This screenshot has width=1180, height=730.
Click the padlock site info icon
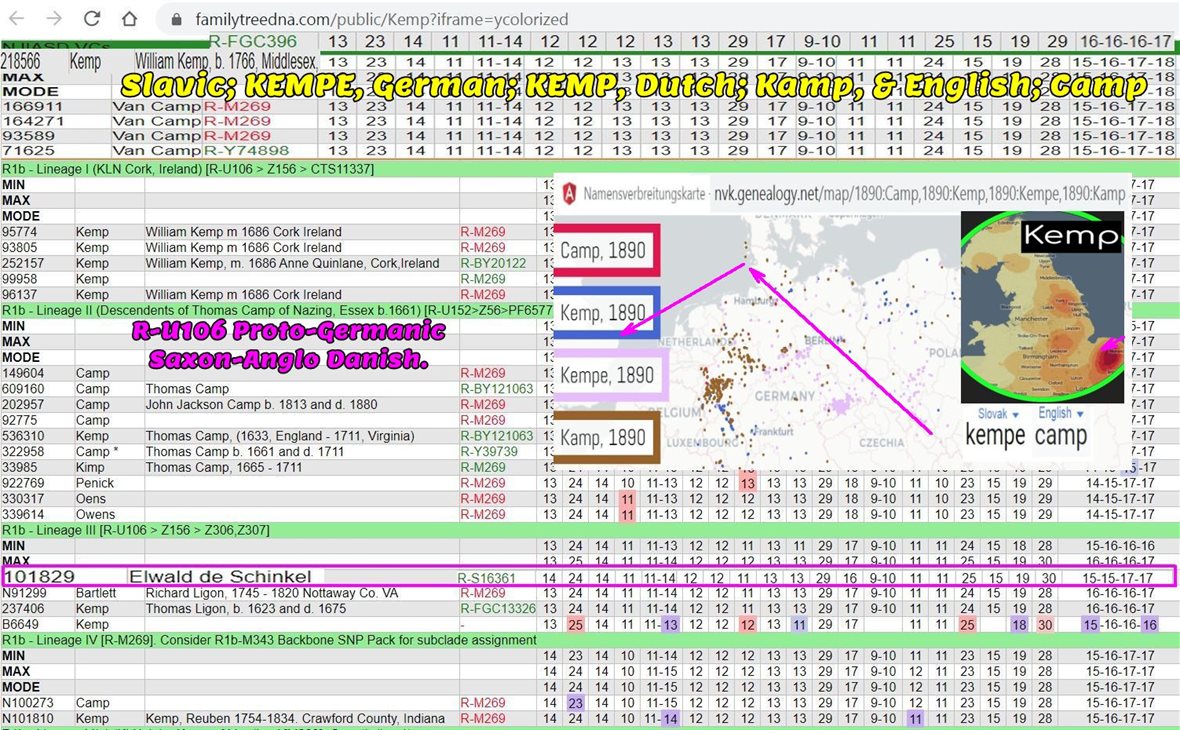[x=177, y=19]
